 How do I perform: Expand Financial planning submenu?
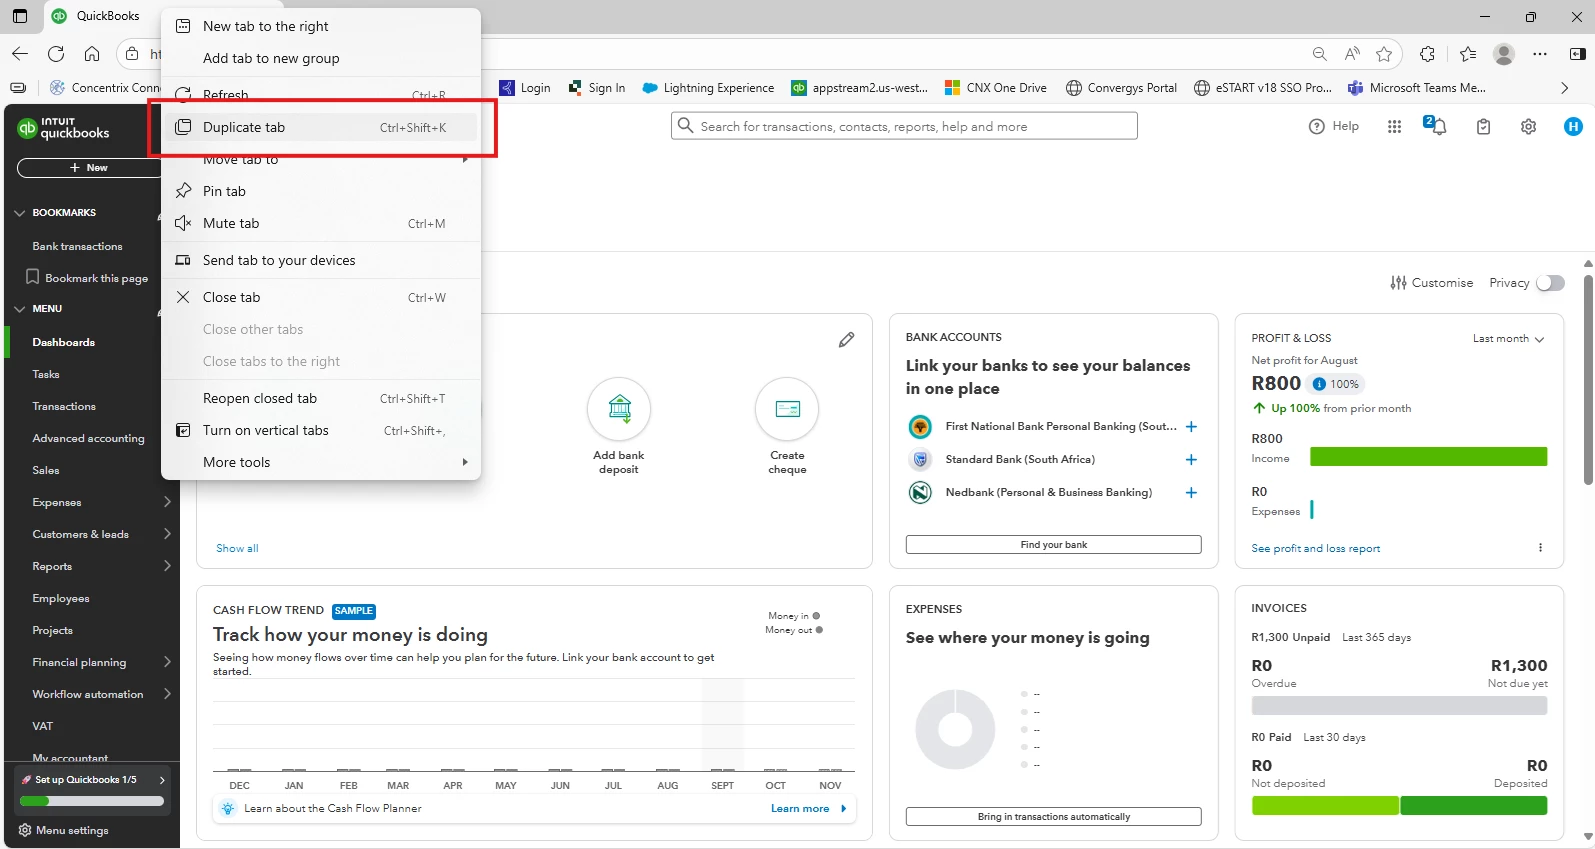click(167, 662)
